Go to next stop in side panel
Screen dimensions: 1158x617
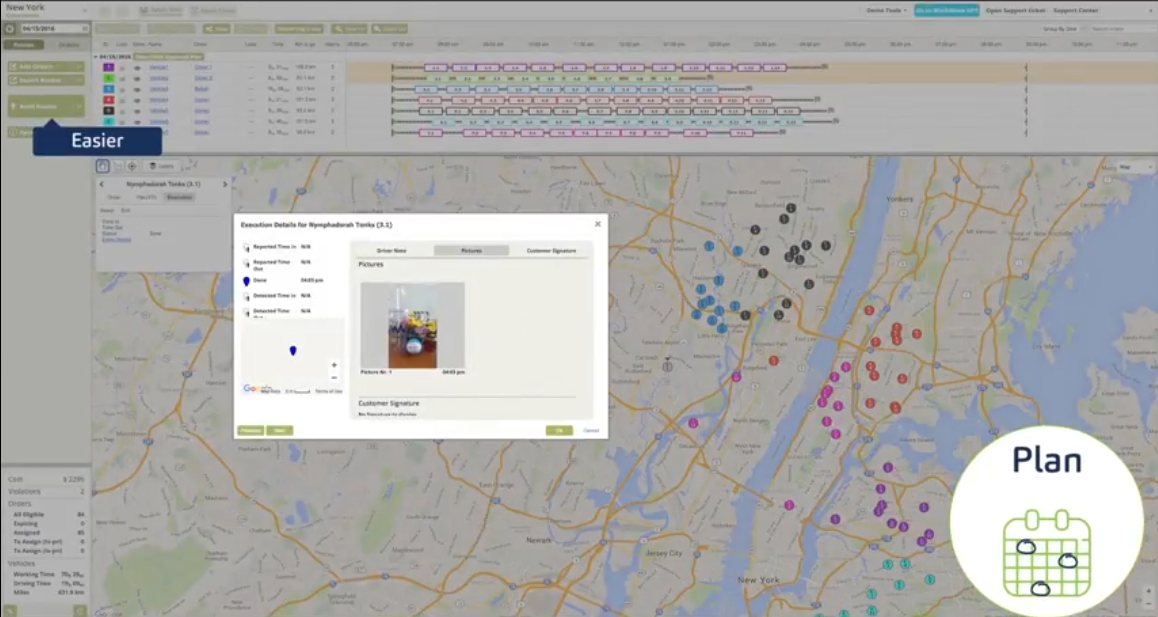point(225,184)
